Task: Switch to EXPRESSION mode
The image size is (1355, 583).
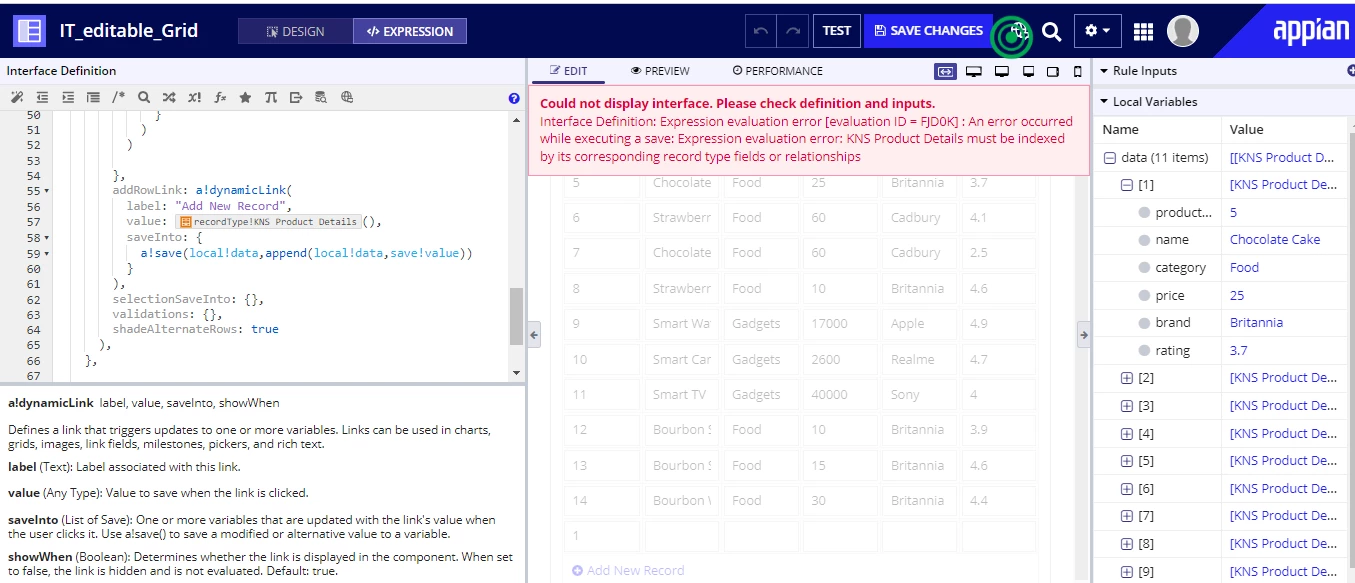Action: tap(410, 31)
